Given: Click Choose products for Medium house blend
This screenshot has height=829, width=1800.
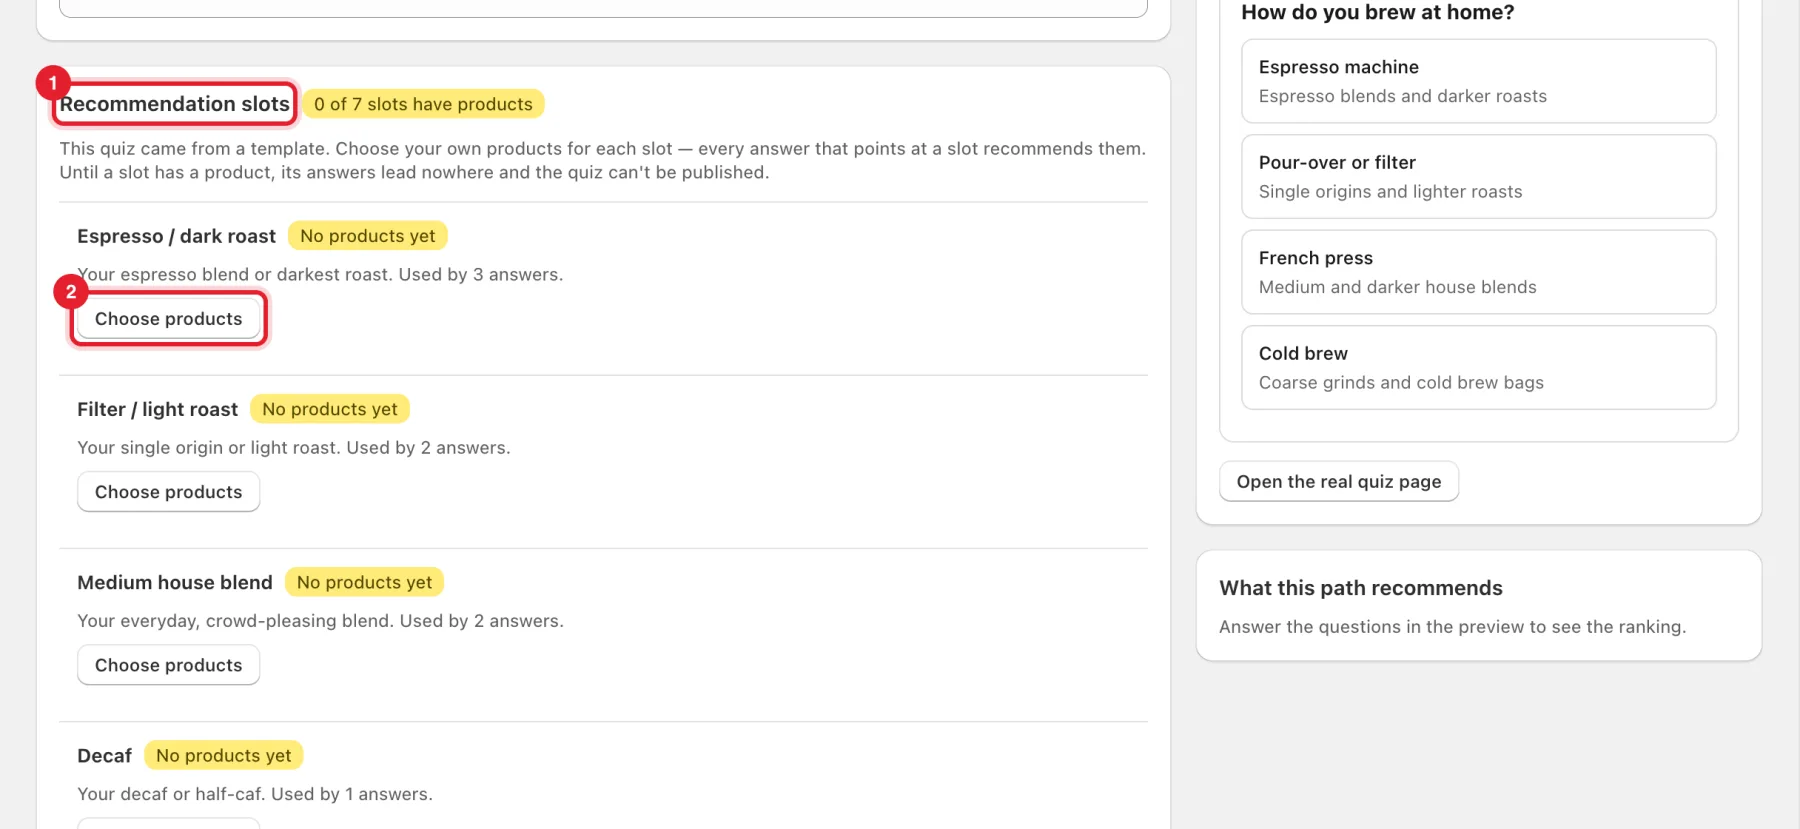Looking at the screenshot, I should pos(168,665).
